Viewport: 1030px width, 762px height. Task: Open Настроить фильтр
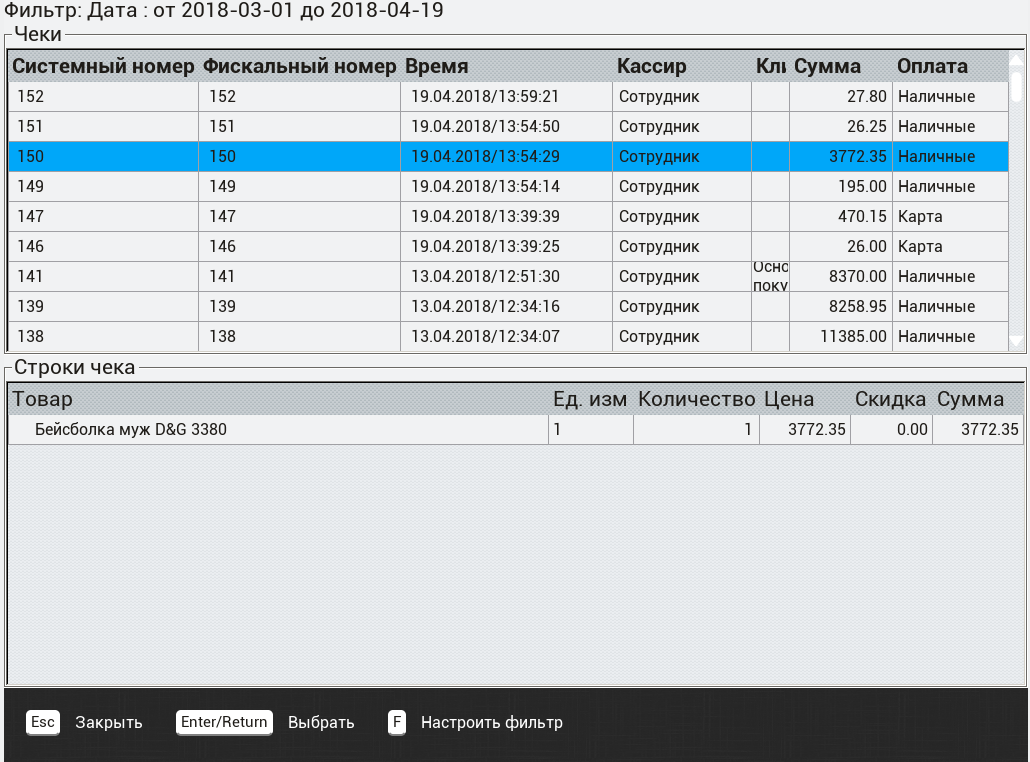[x=492, y=723]
